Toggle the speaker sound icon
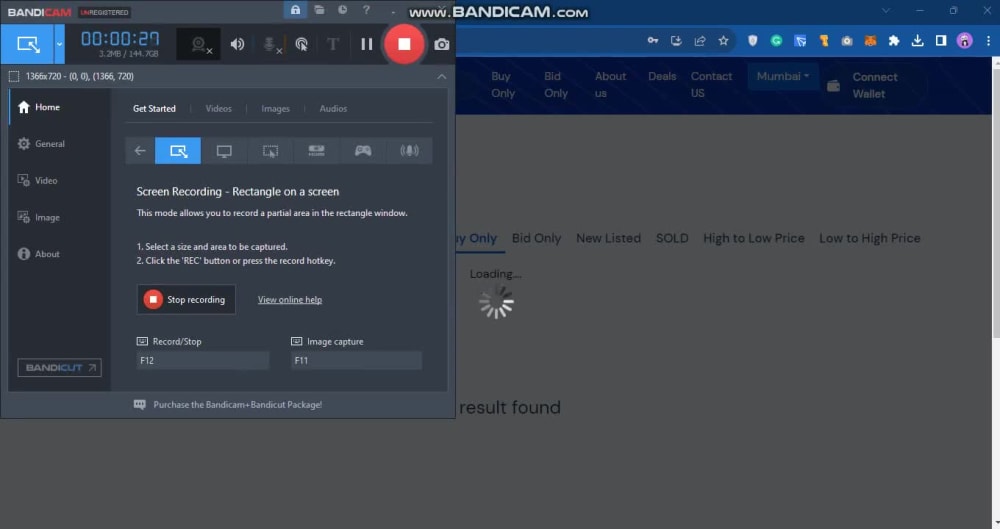The image size is (1000, 529). pyautogui.click(x=237, y=44)
